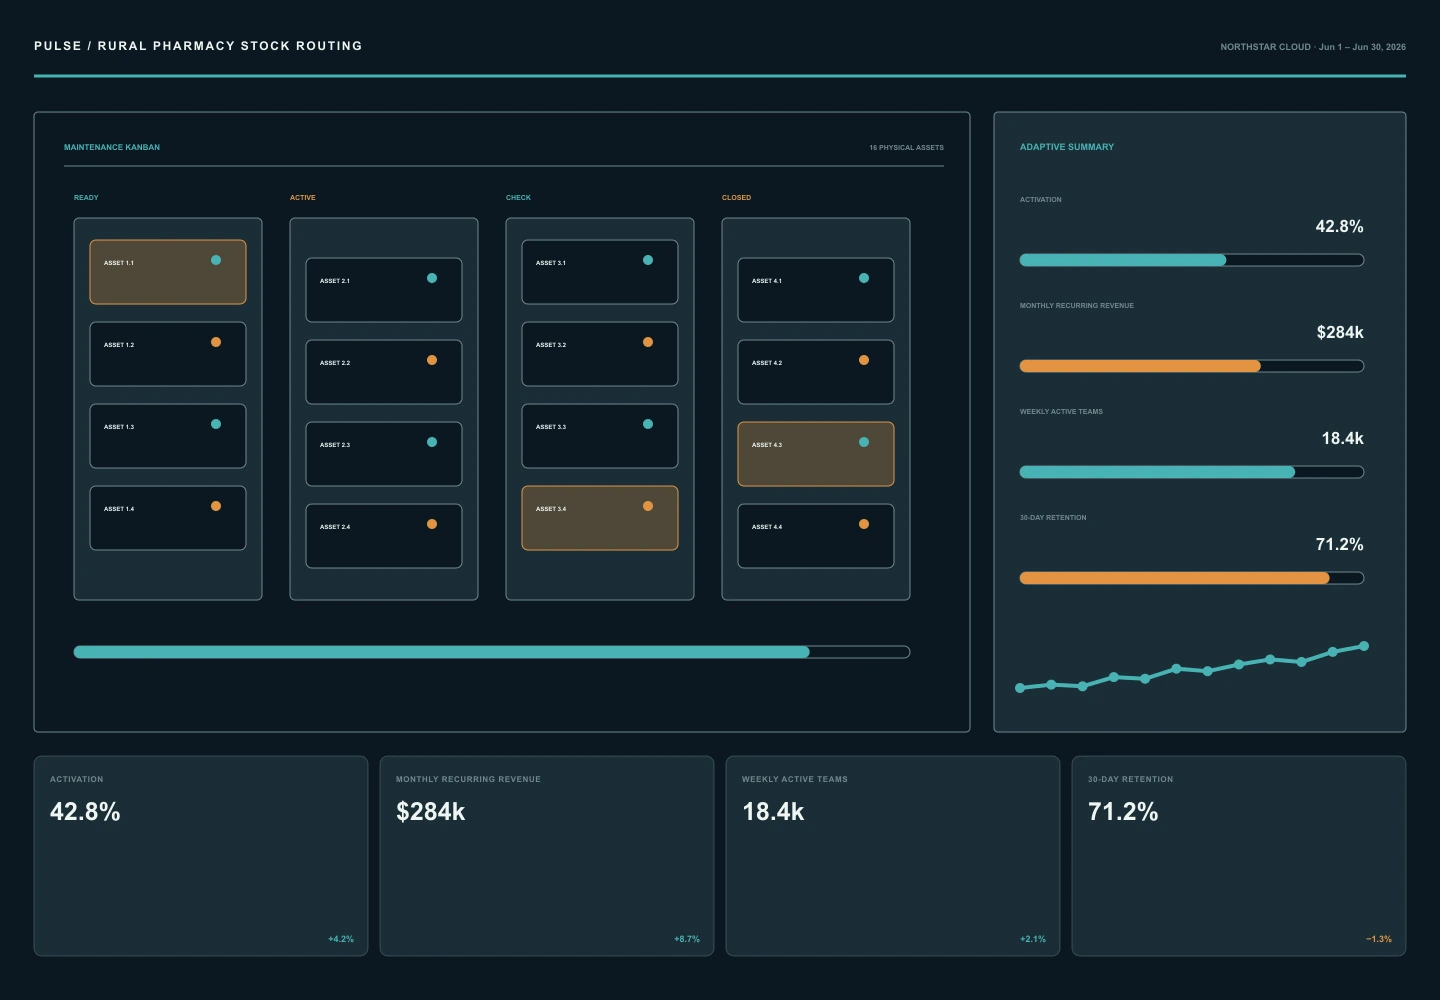Click the Activation progress bar in Adaptive Summary
This screenshot has width=1440, height=1000.
[x=1192, y=260]
